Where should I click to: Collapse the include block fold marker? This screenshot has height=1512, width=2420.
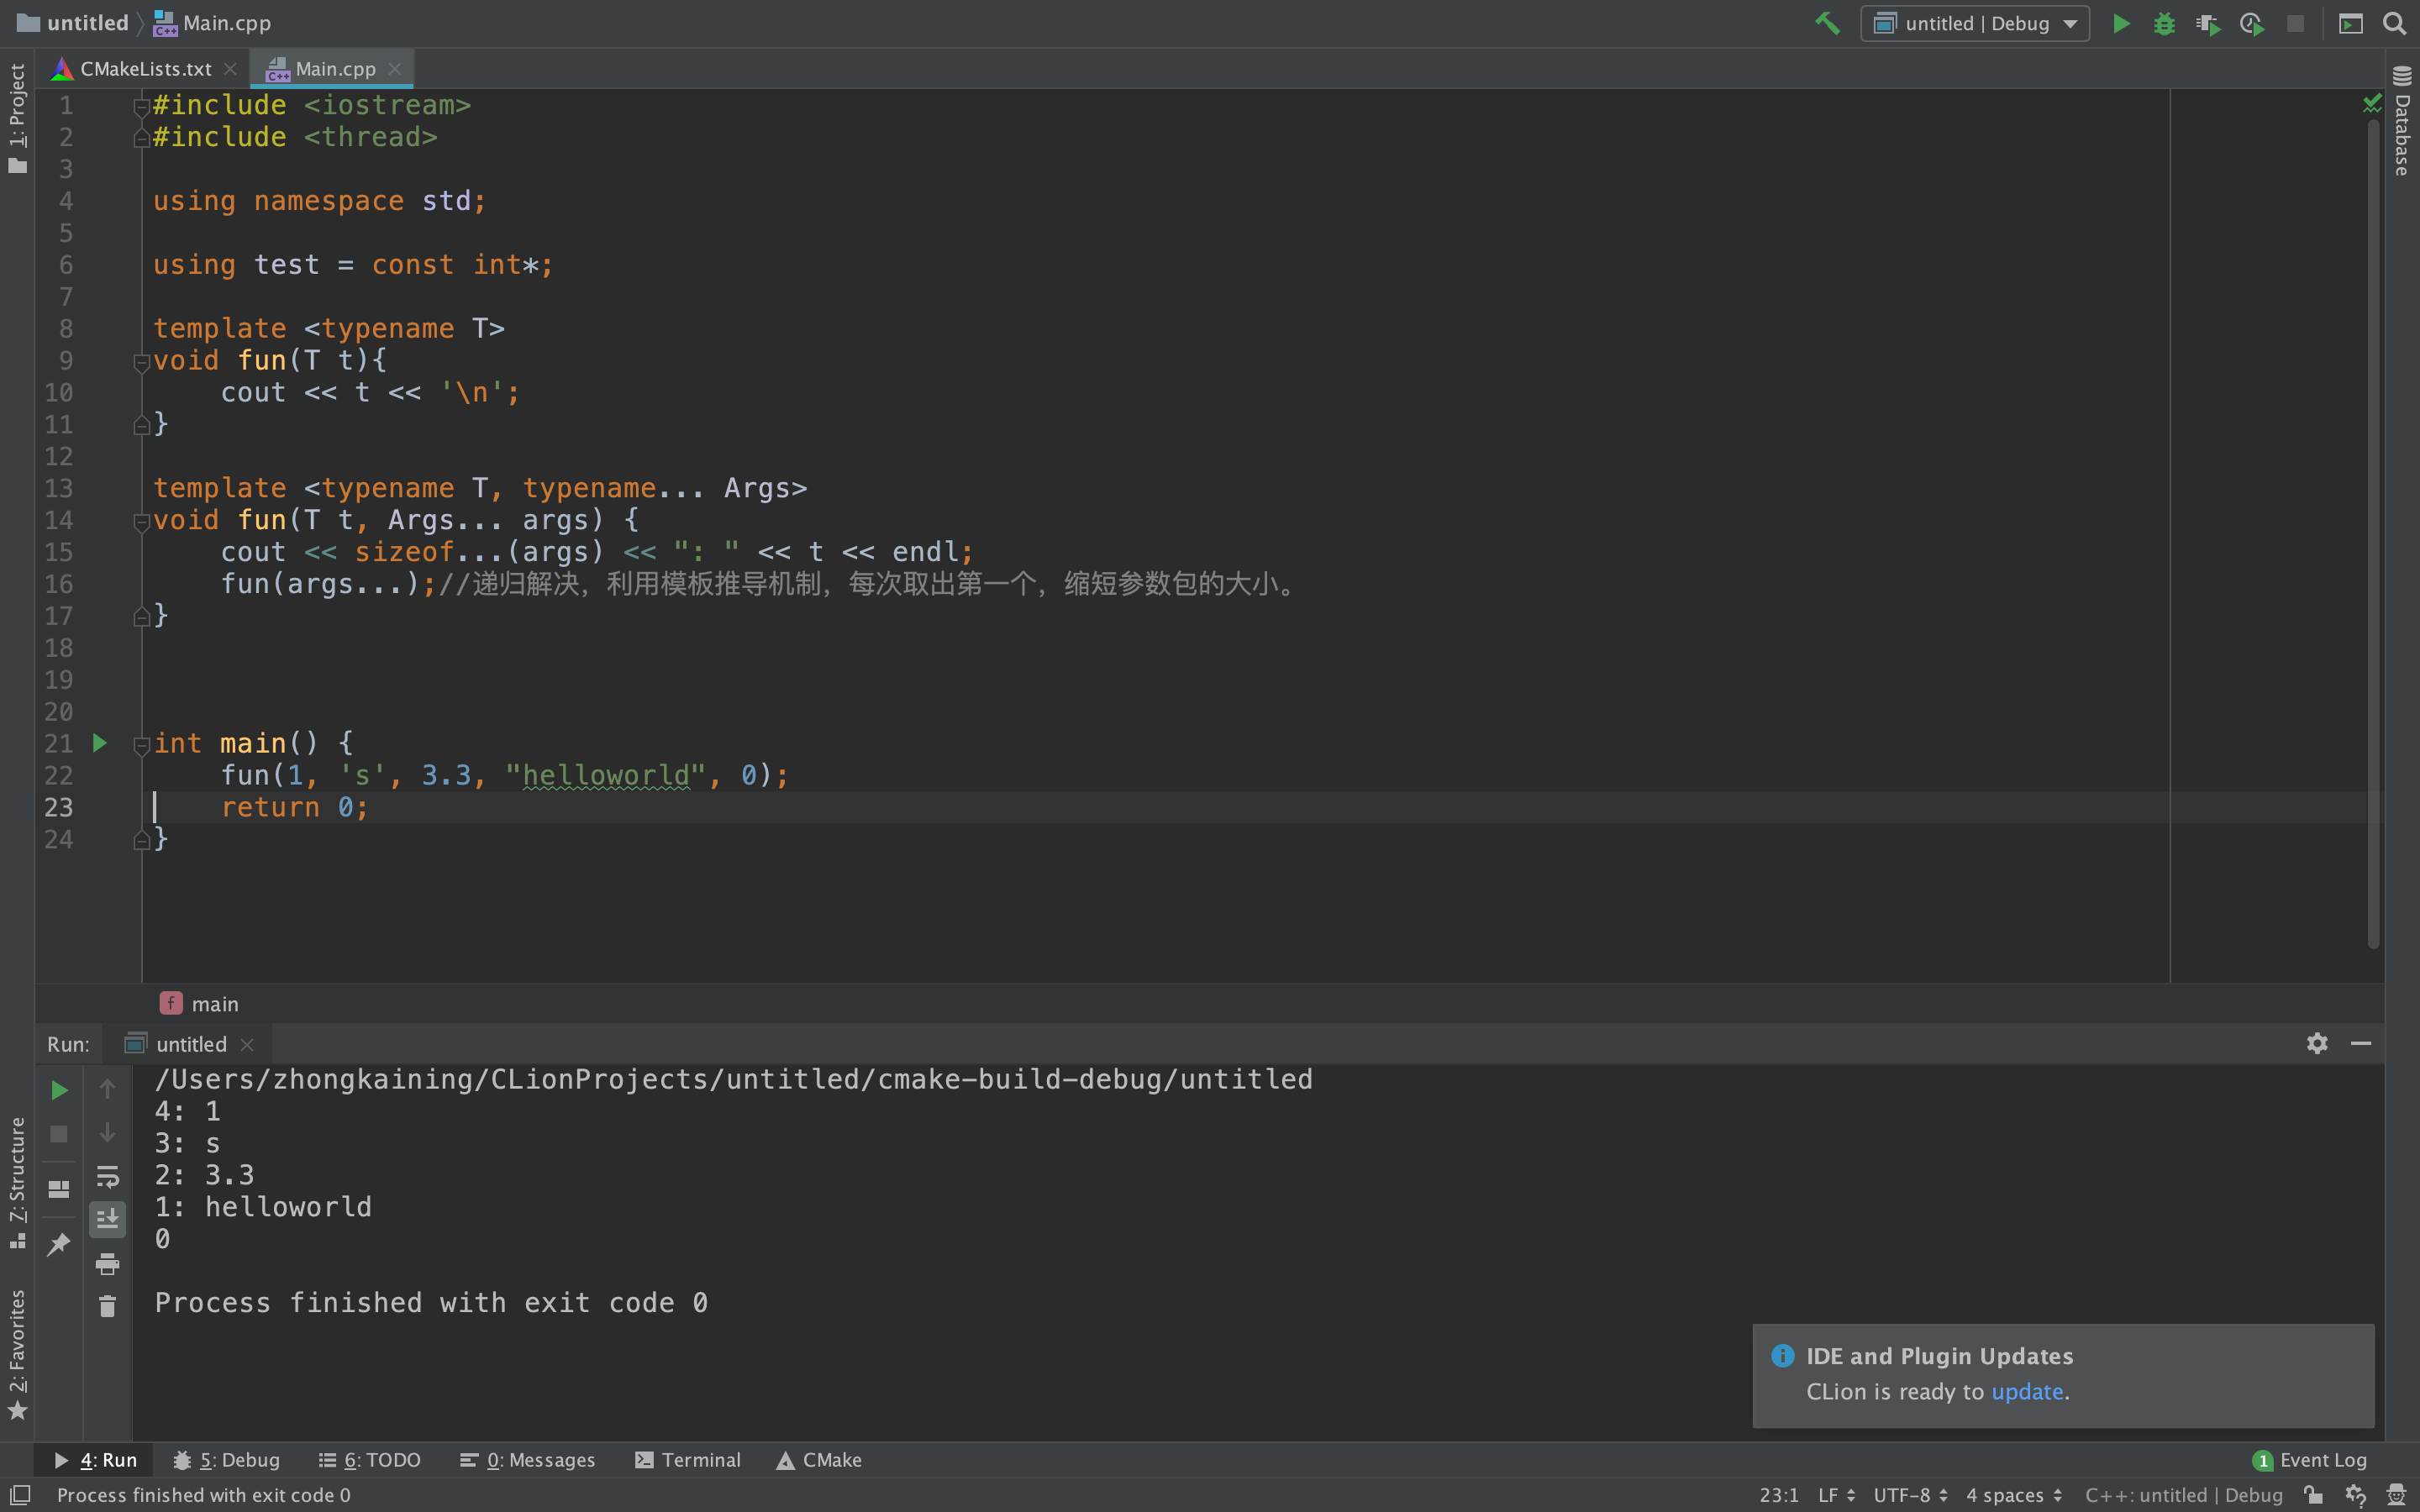141,107
